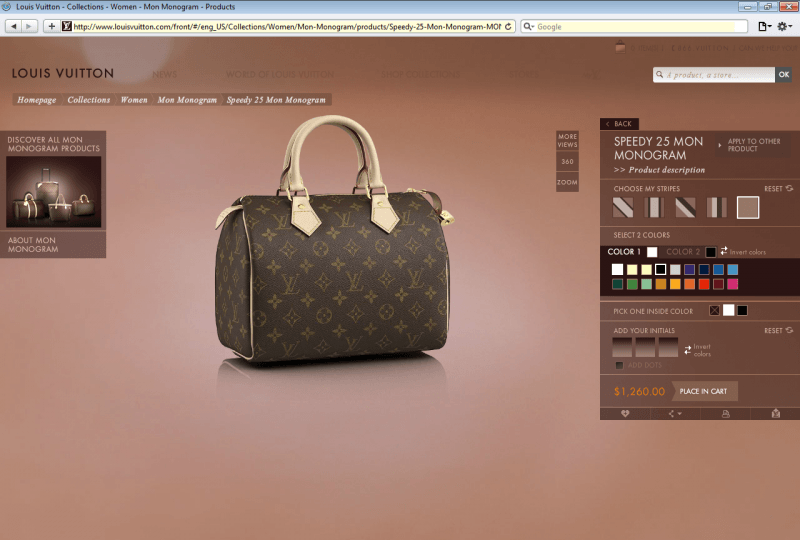Click Place In Cart

704,391
